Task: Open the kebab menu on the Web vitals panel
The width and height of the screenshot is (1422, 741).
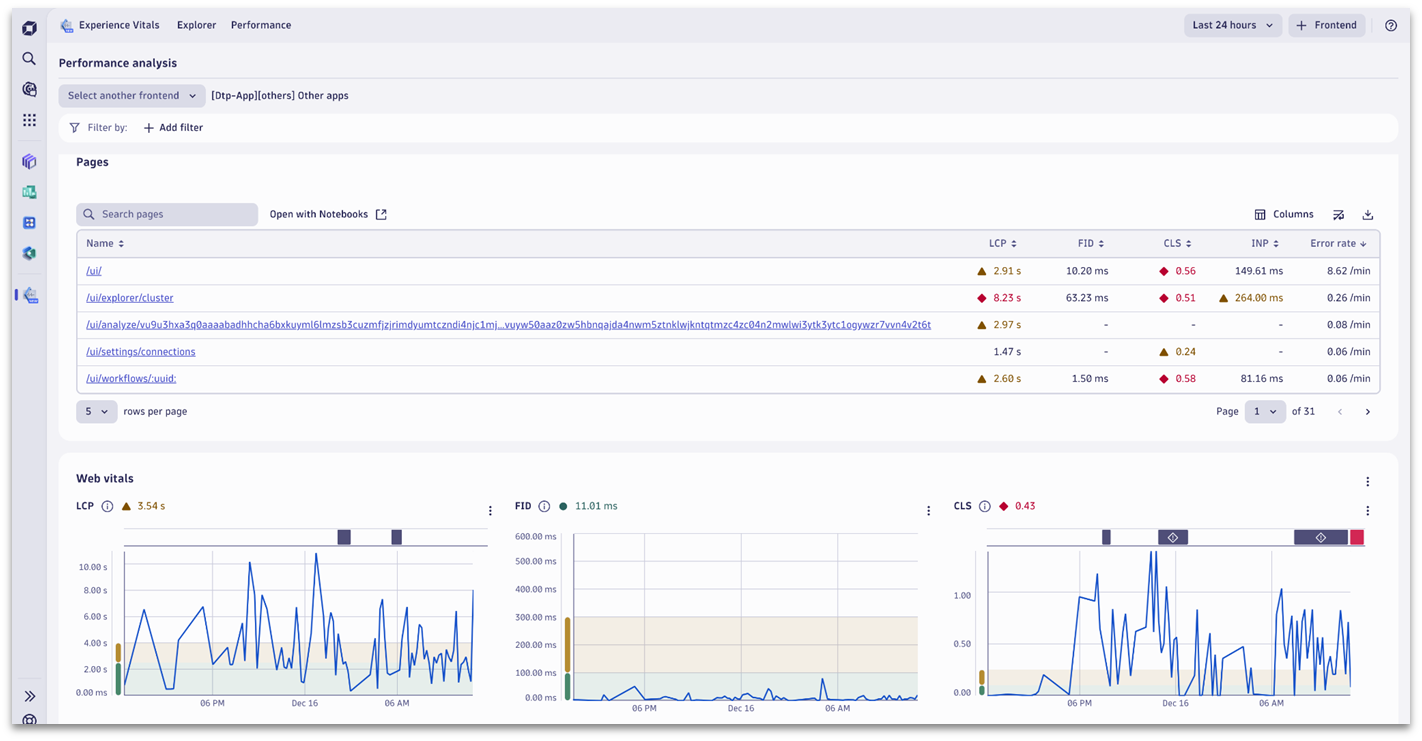Action: [1367, 481]
